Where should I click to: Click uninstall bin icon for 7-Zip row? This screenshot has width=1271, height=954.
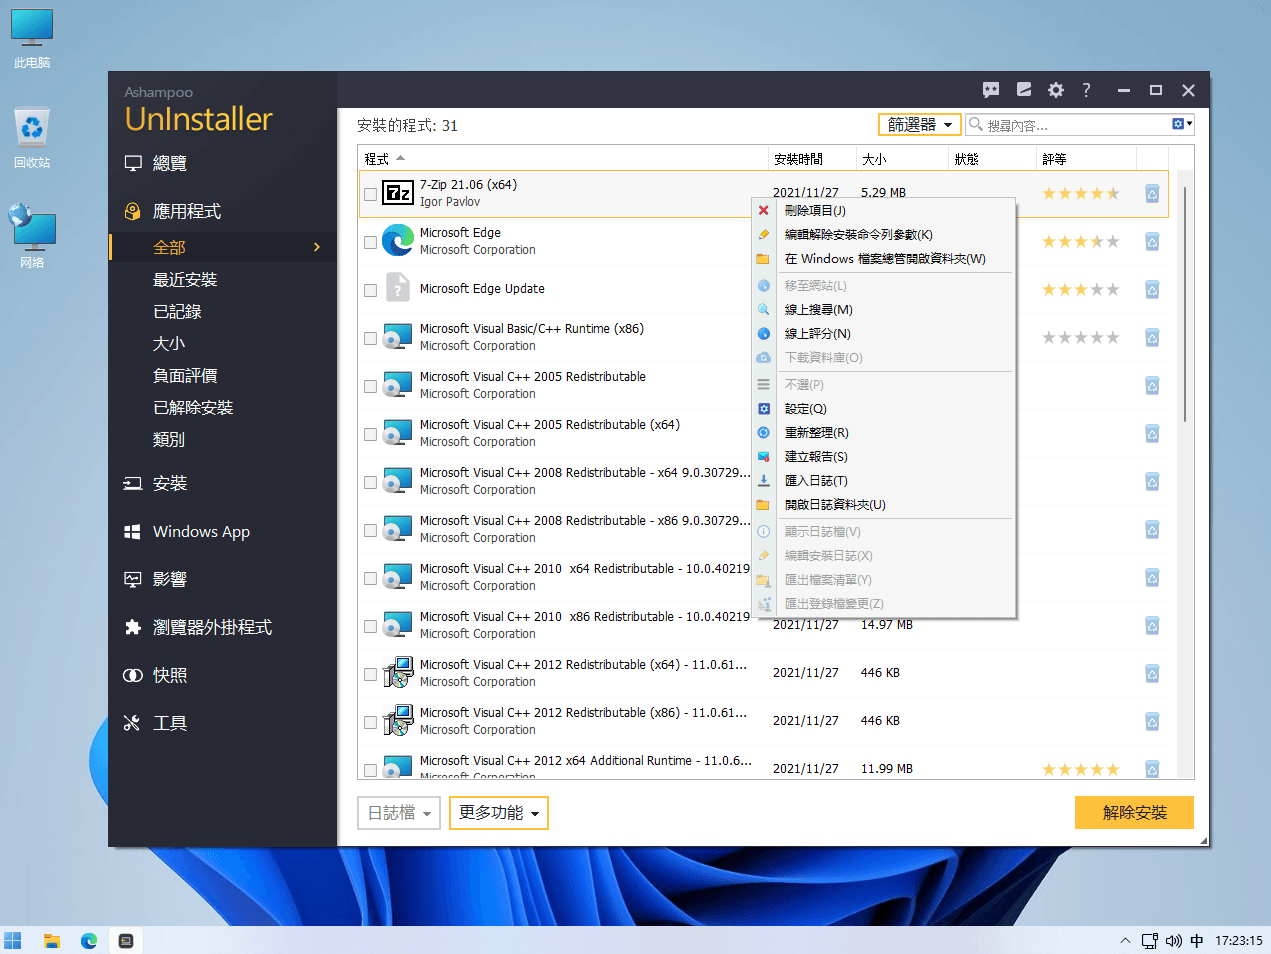(1152, 193)
